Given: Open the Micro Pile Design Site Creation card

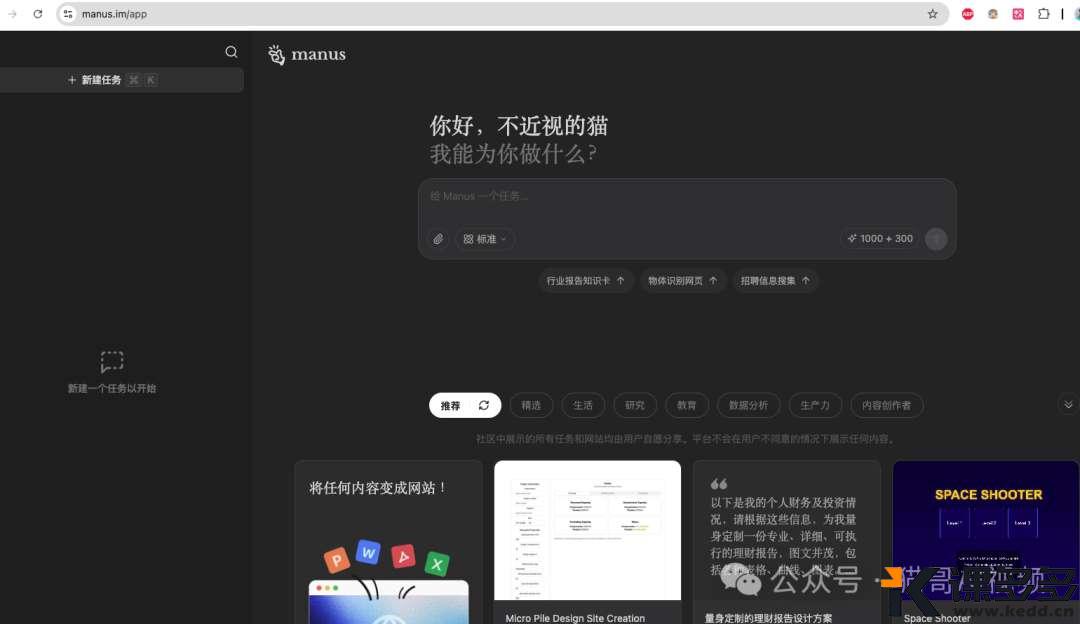Looking at the screenshot, I should (588, 542).
